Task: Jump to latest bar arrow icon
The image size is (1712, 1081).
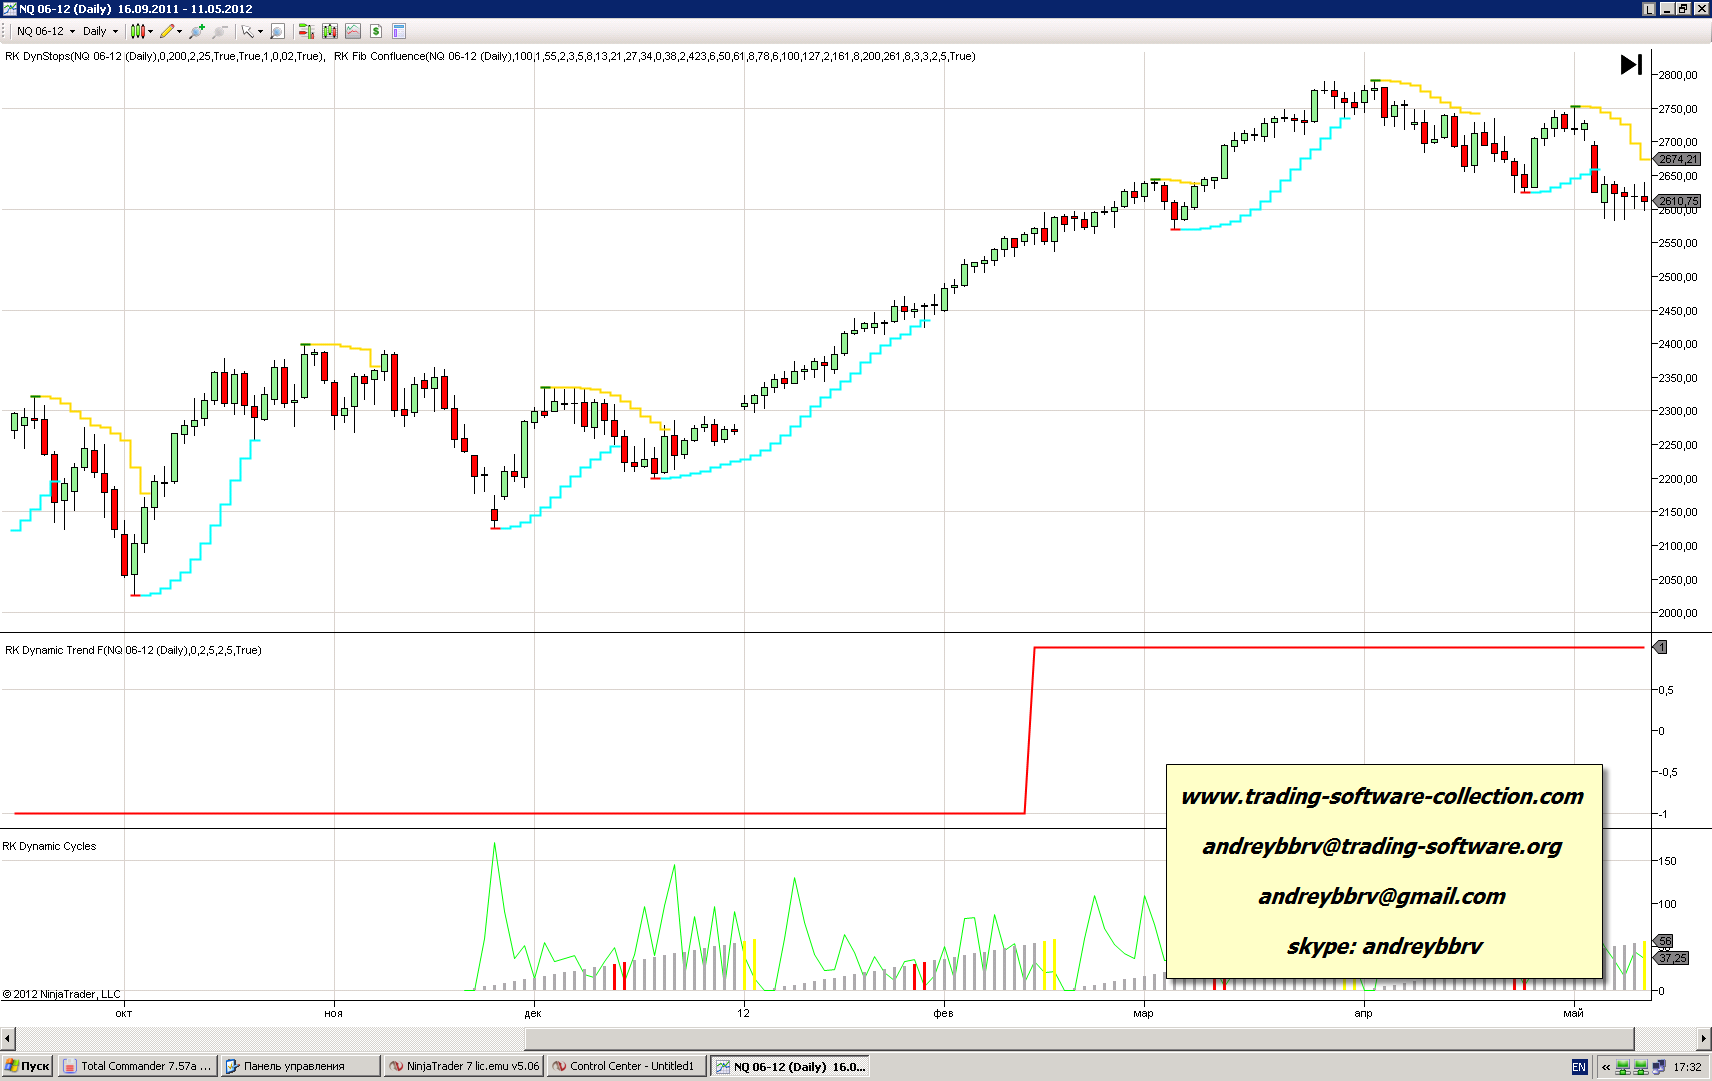Action: [x=1631, y=64]
